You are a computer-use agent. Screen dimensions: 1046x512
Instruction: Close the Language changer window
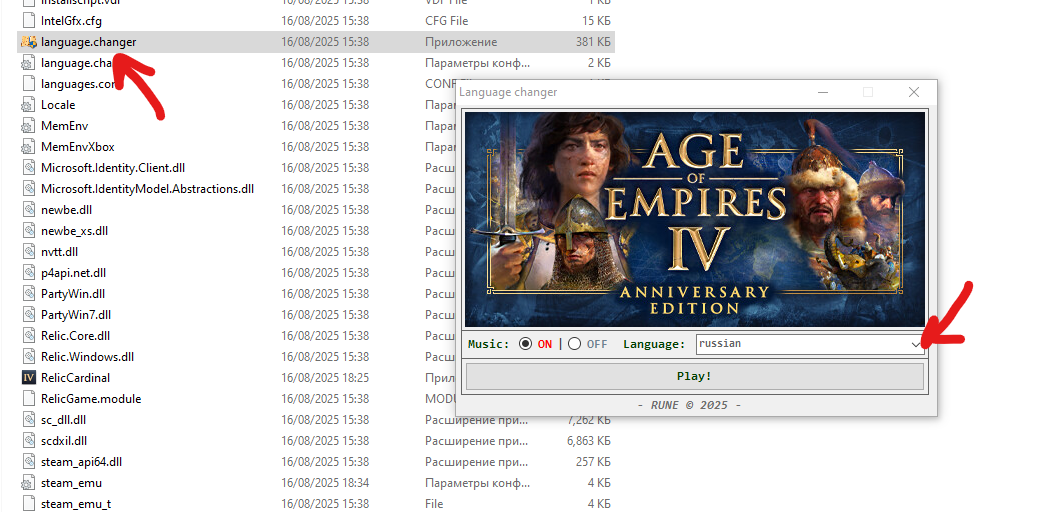pyautogui.click(x=913, y=92)
